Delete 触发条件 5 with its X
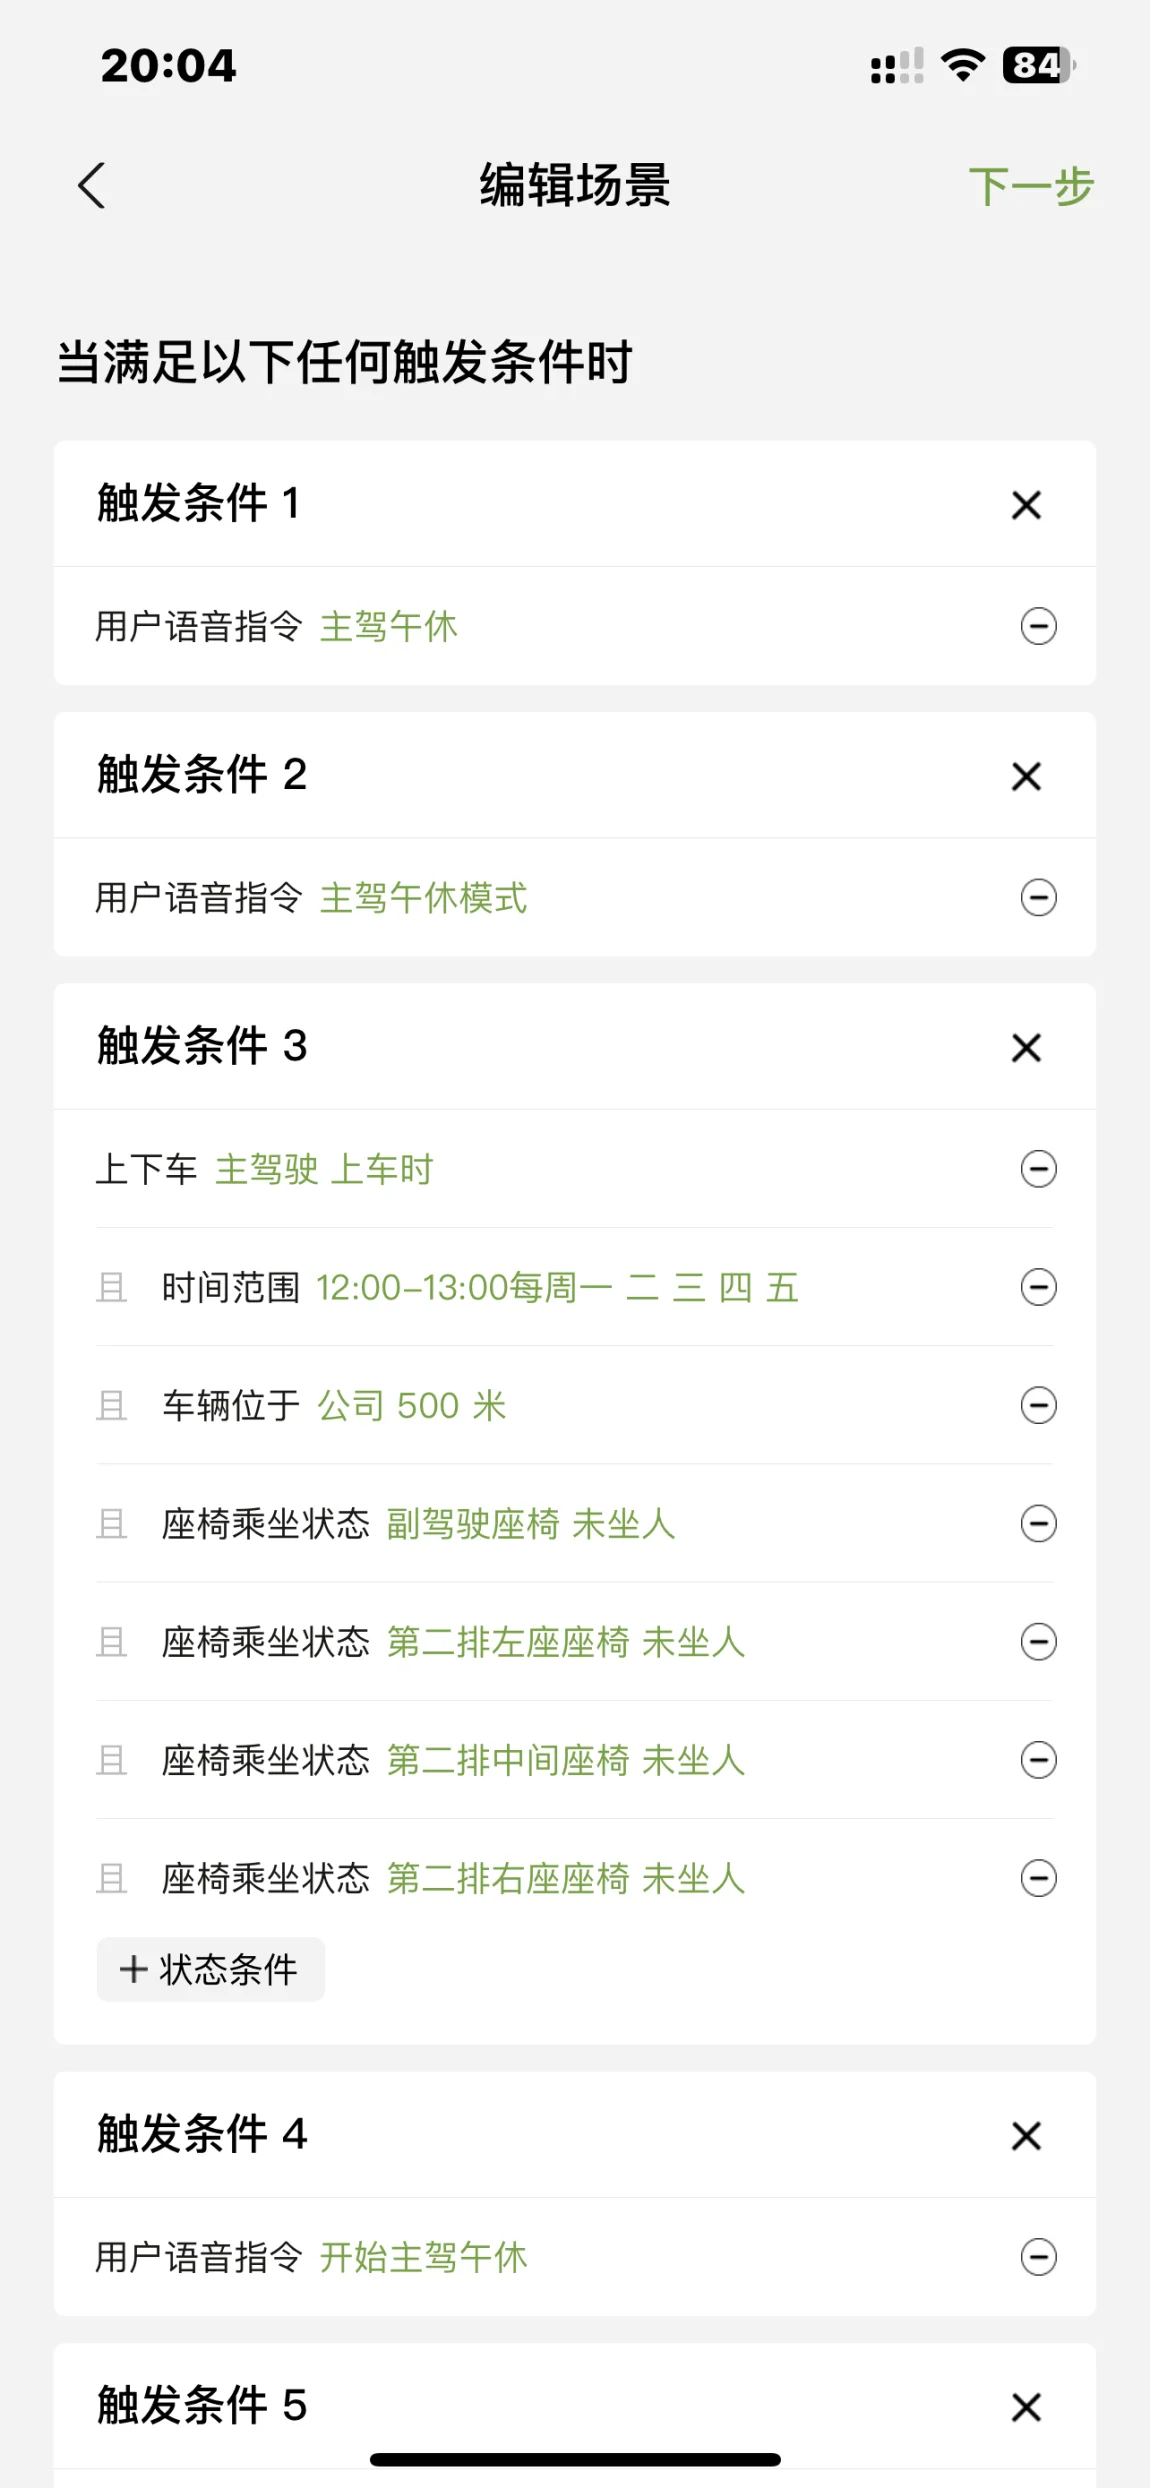 point(1026,2407)
